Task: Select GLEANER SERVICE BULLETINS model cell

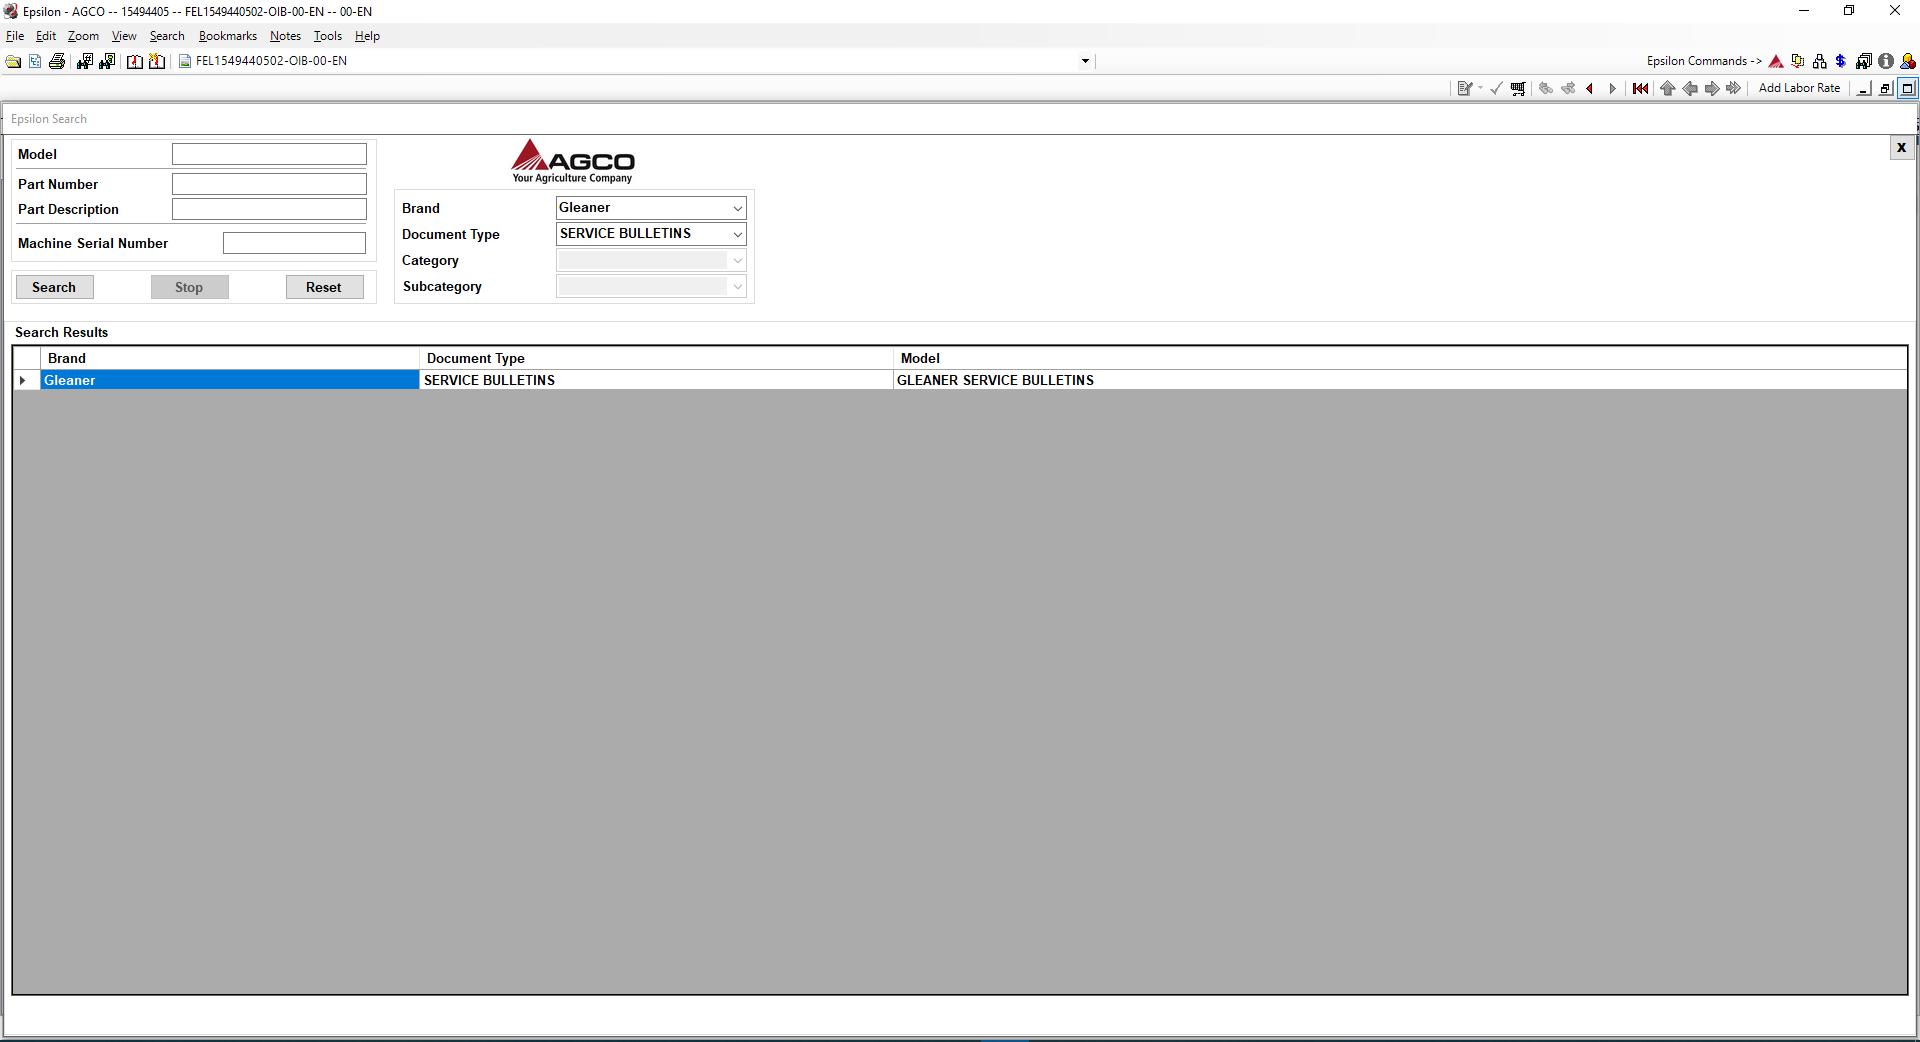Action: point(1400,380)
